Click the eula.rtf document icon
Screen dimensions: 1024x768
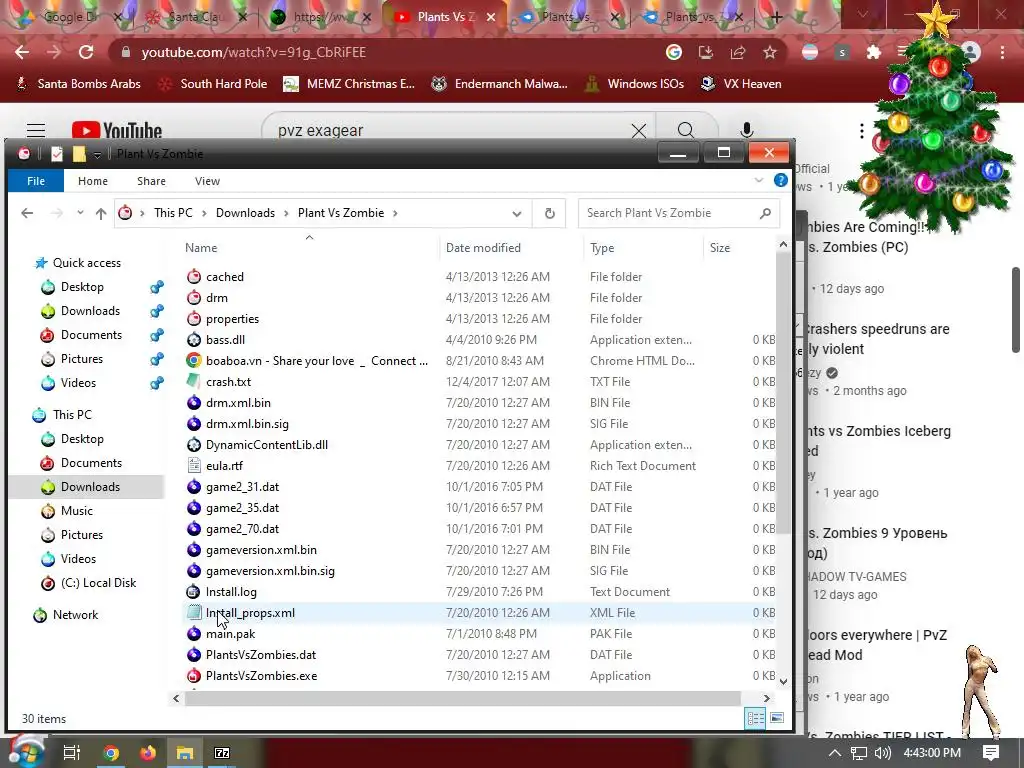194,466
